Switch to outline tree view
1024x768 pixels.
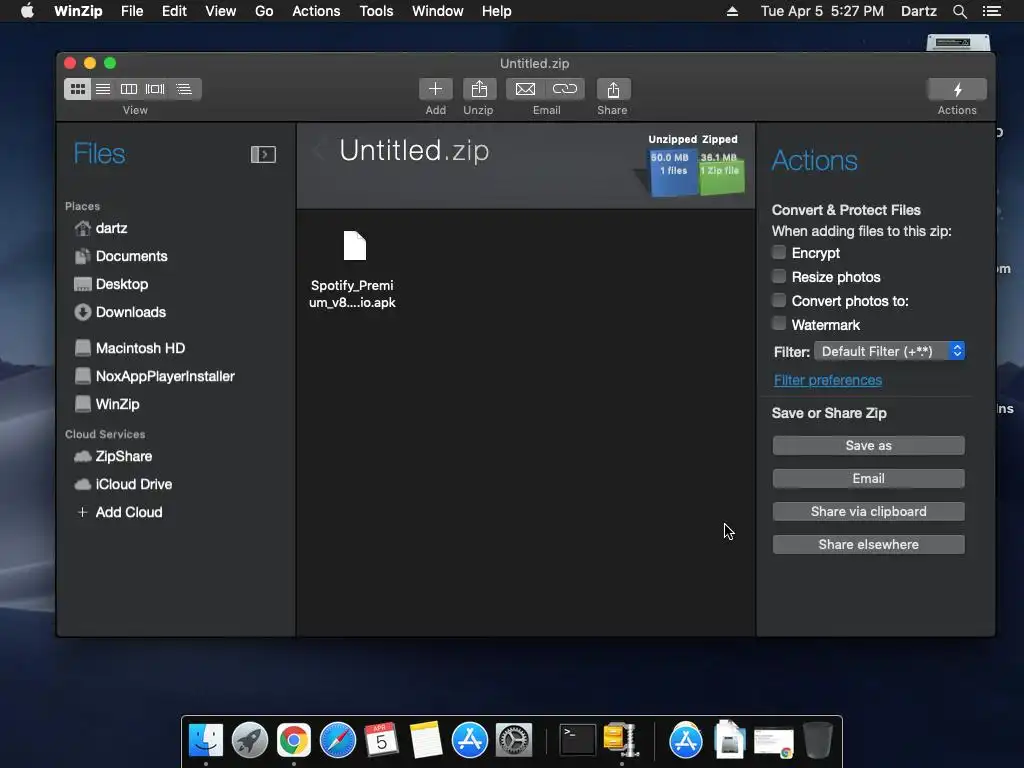(184, 89)
